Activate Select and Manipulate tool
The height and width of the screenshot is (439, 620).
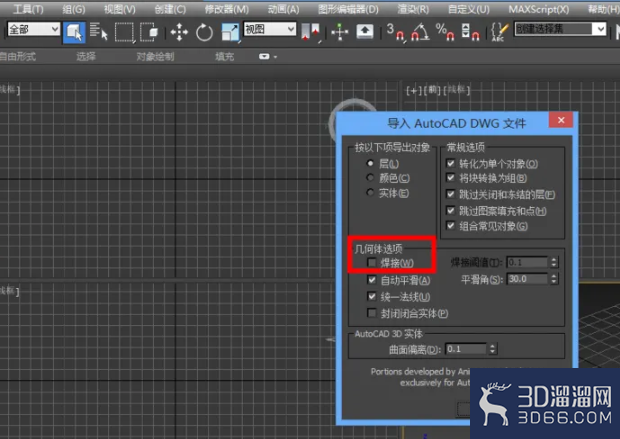[x=340, y=32]
